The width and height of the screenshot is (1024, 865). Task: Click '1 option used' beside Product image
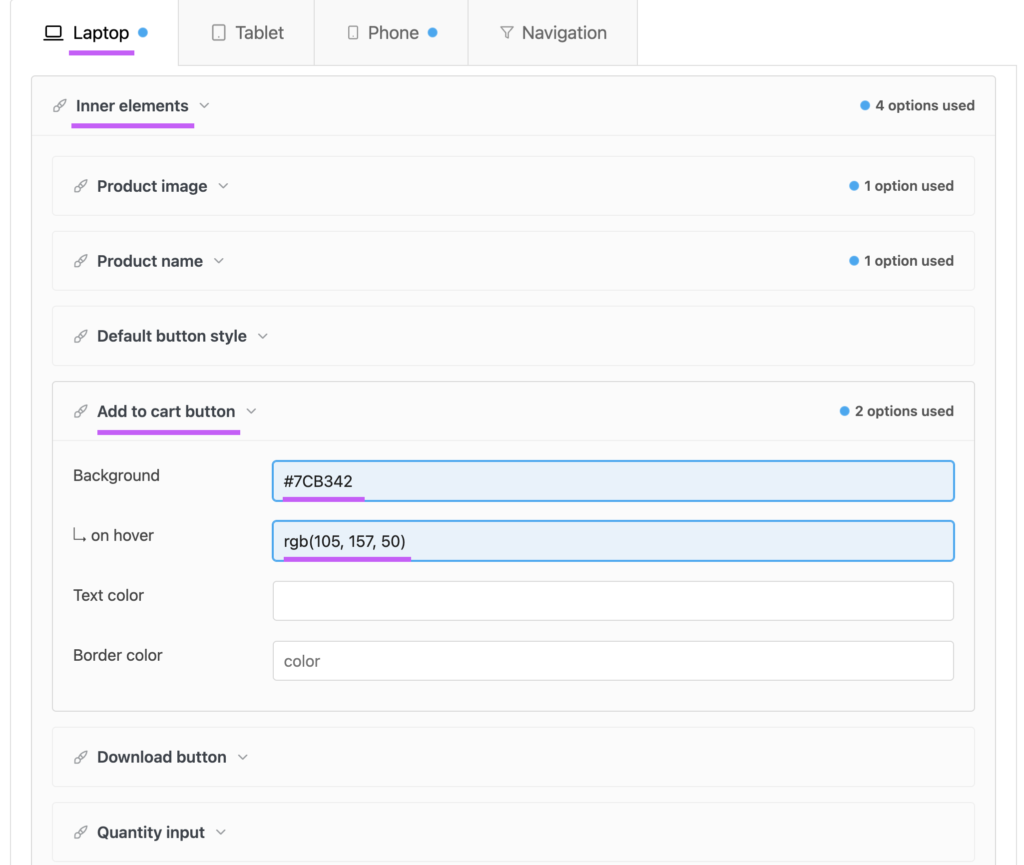tap(901, 186)
